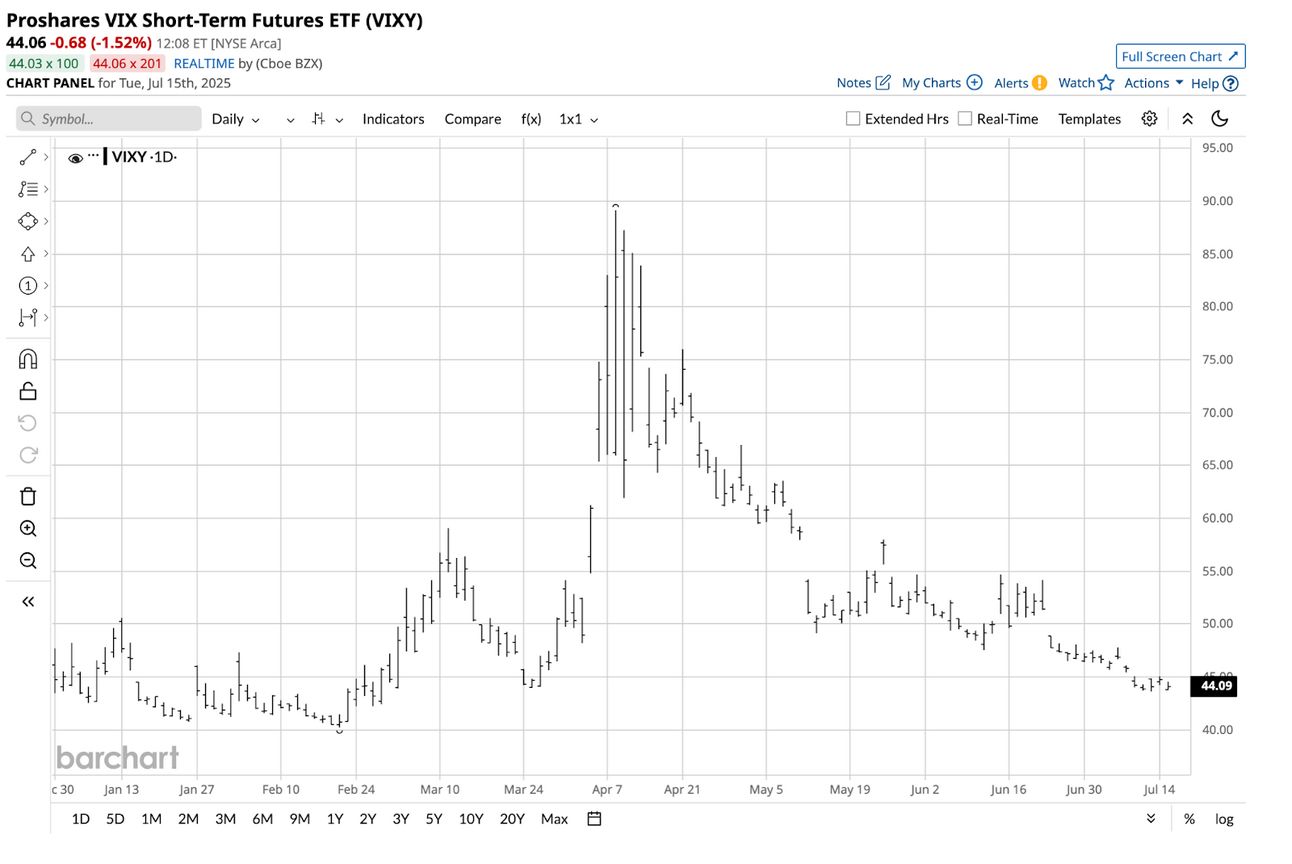Open VIXY series three-dot options
1292x864 pixels.
[93, 156]
